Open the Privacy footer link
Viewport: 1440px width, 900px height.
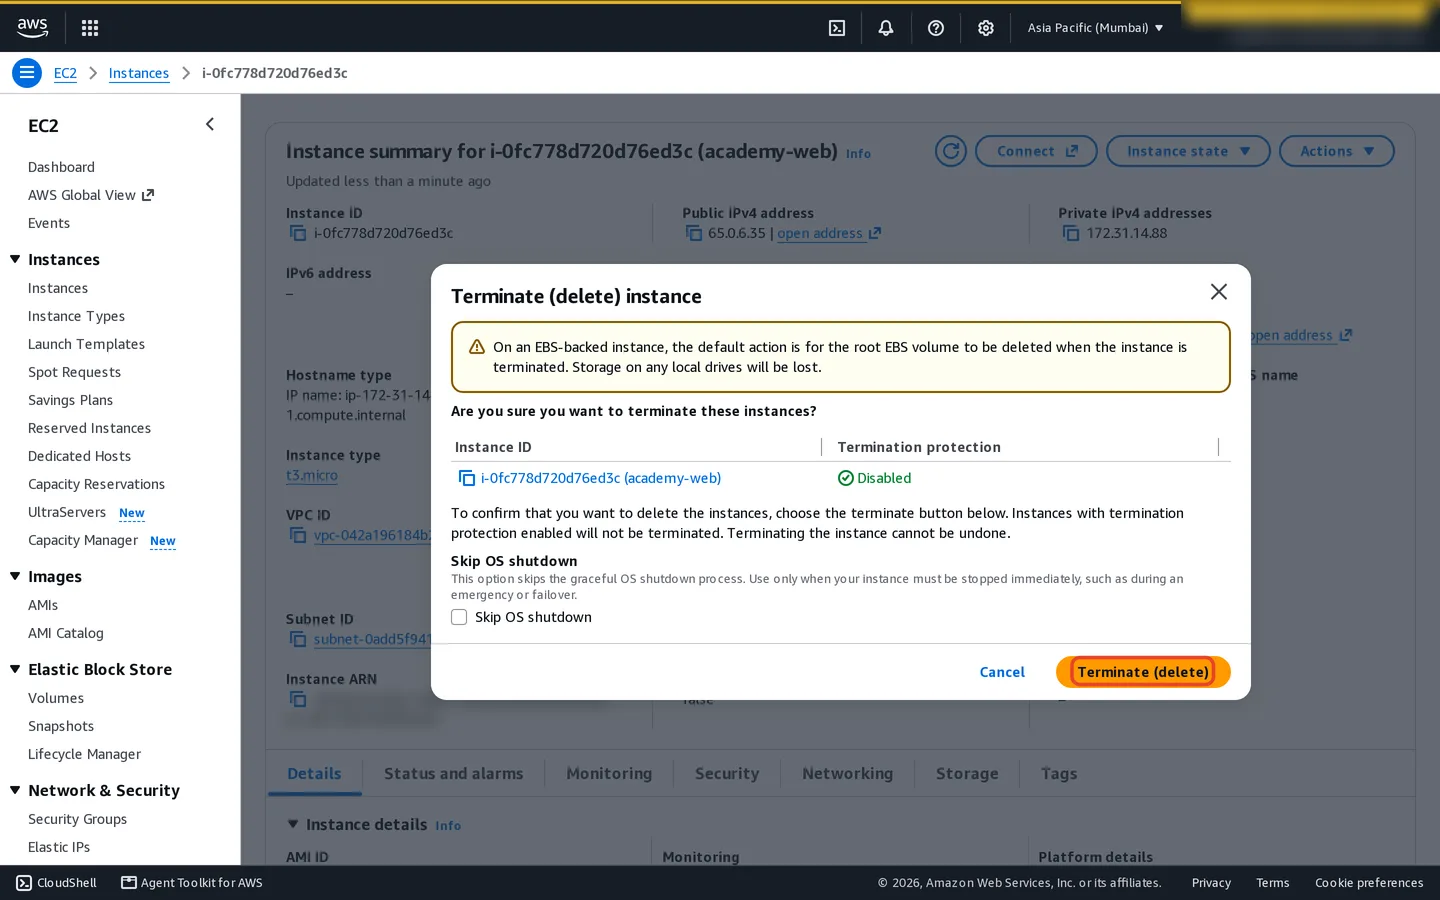(1211, 883)
